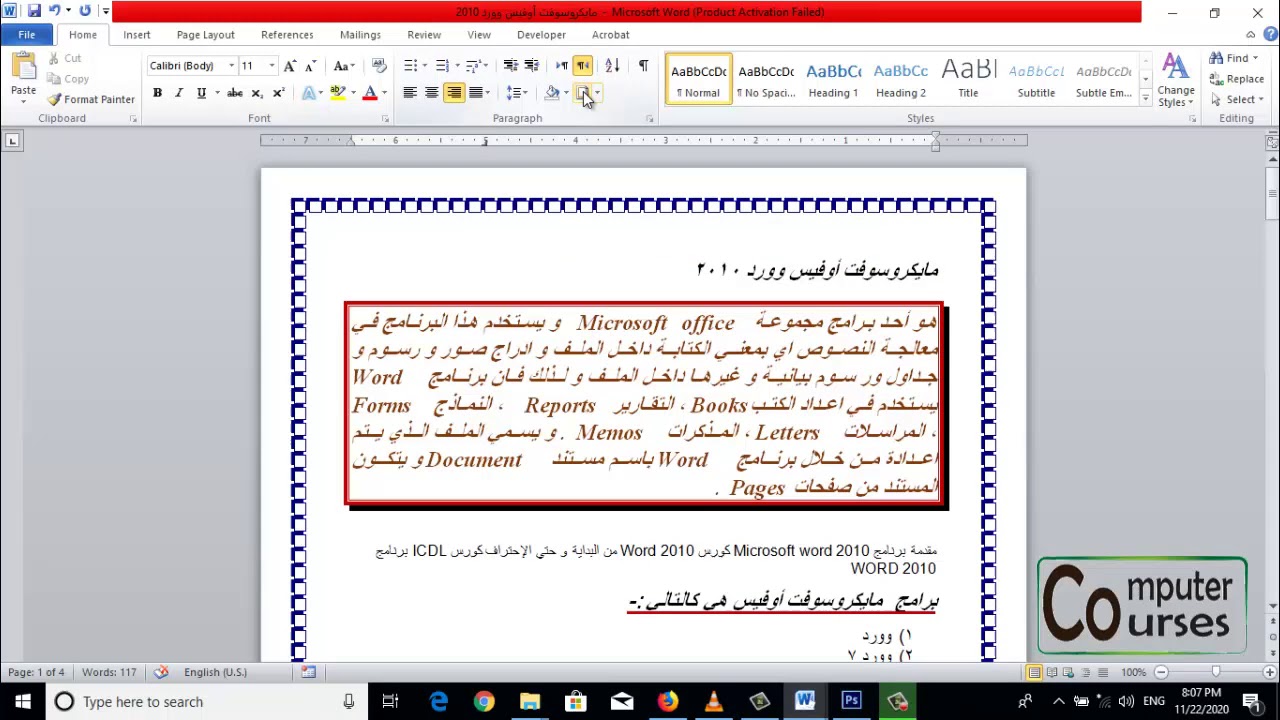Click Words: 117 in status bar
This screenshot has width=1280, height=720.
coord(109,672)
